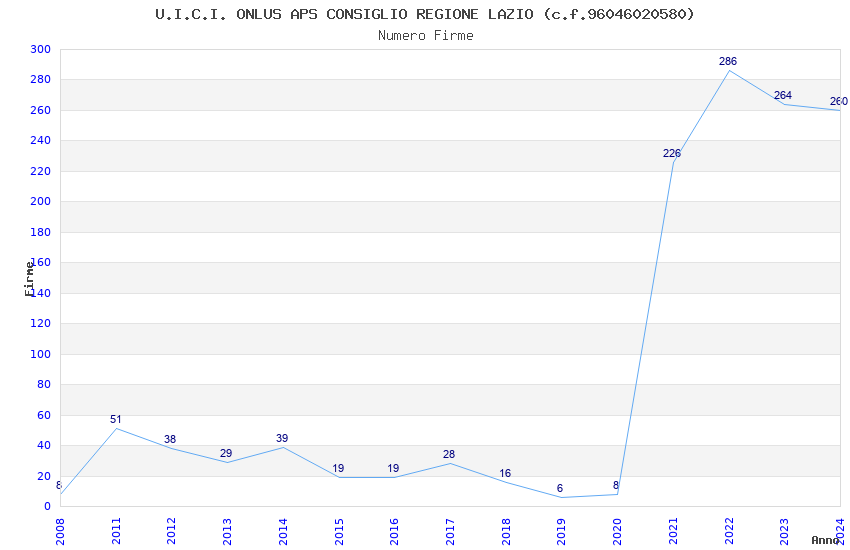
Task: Click the x-axis year 2017
Action: 450,531
